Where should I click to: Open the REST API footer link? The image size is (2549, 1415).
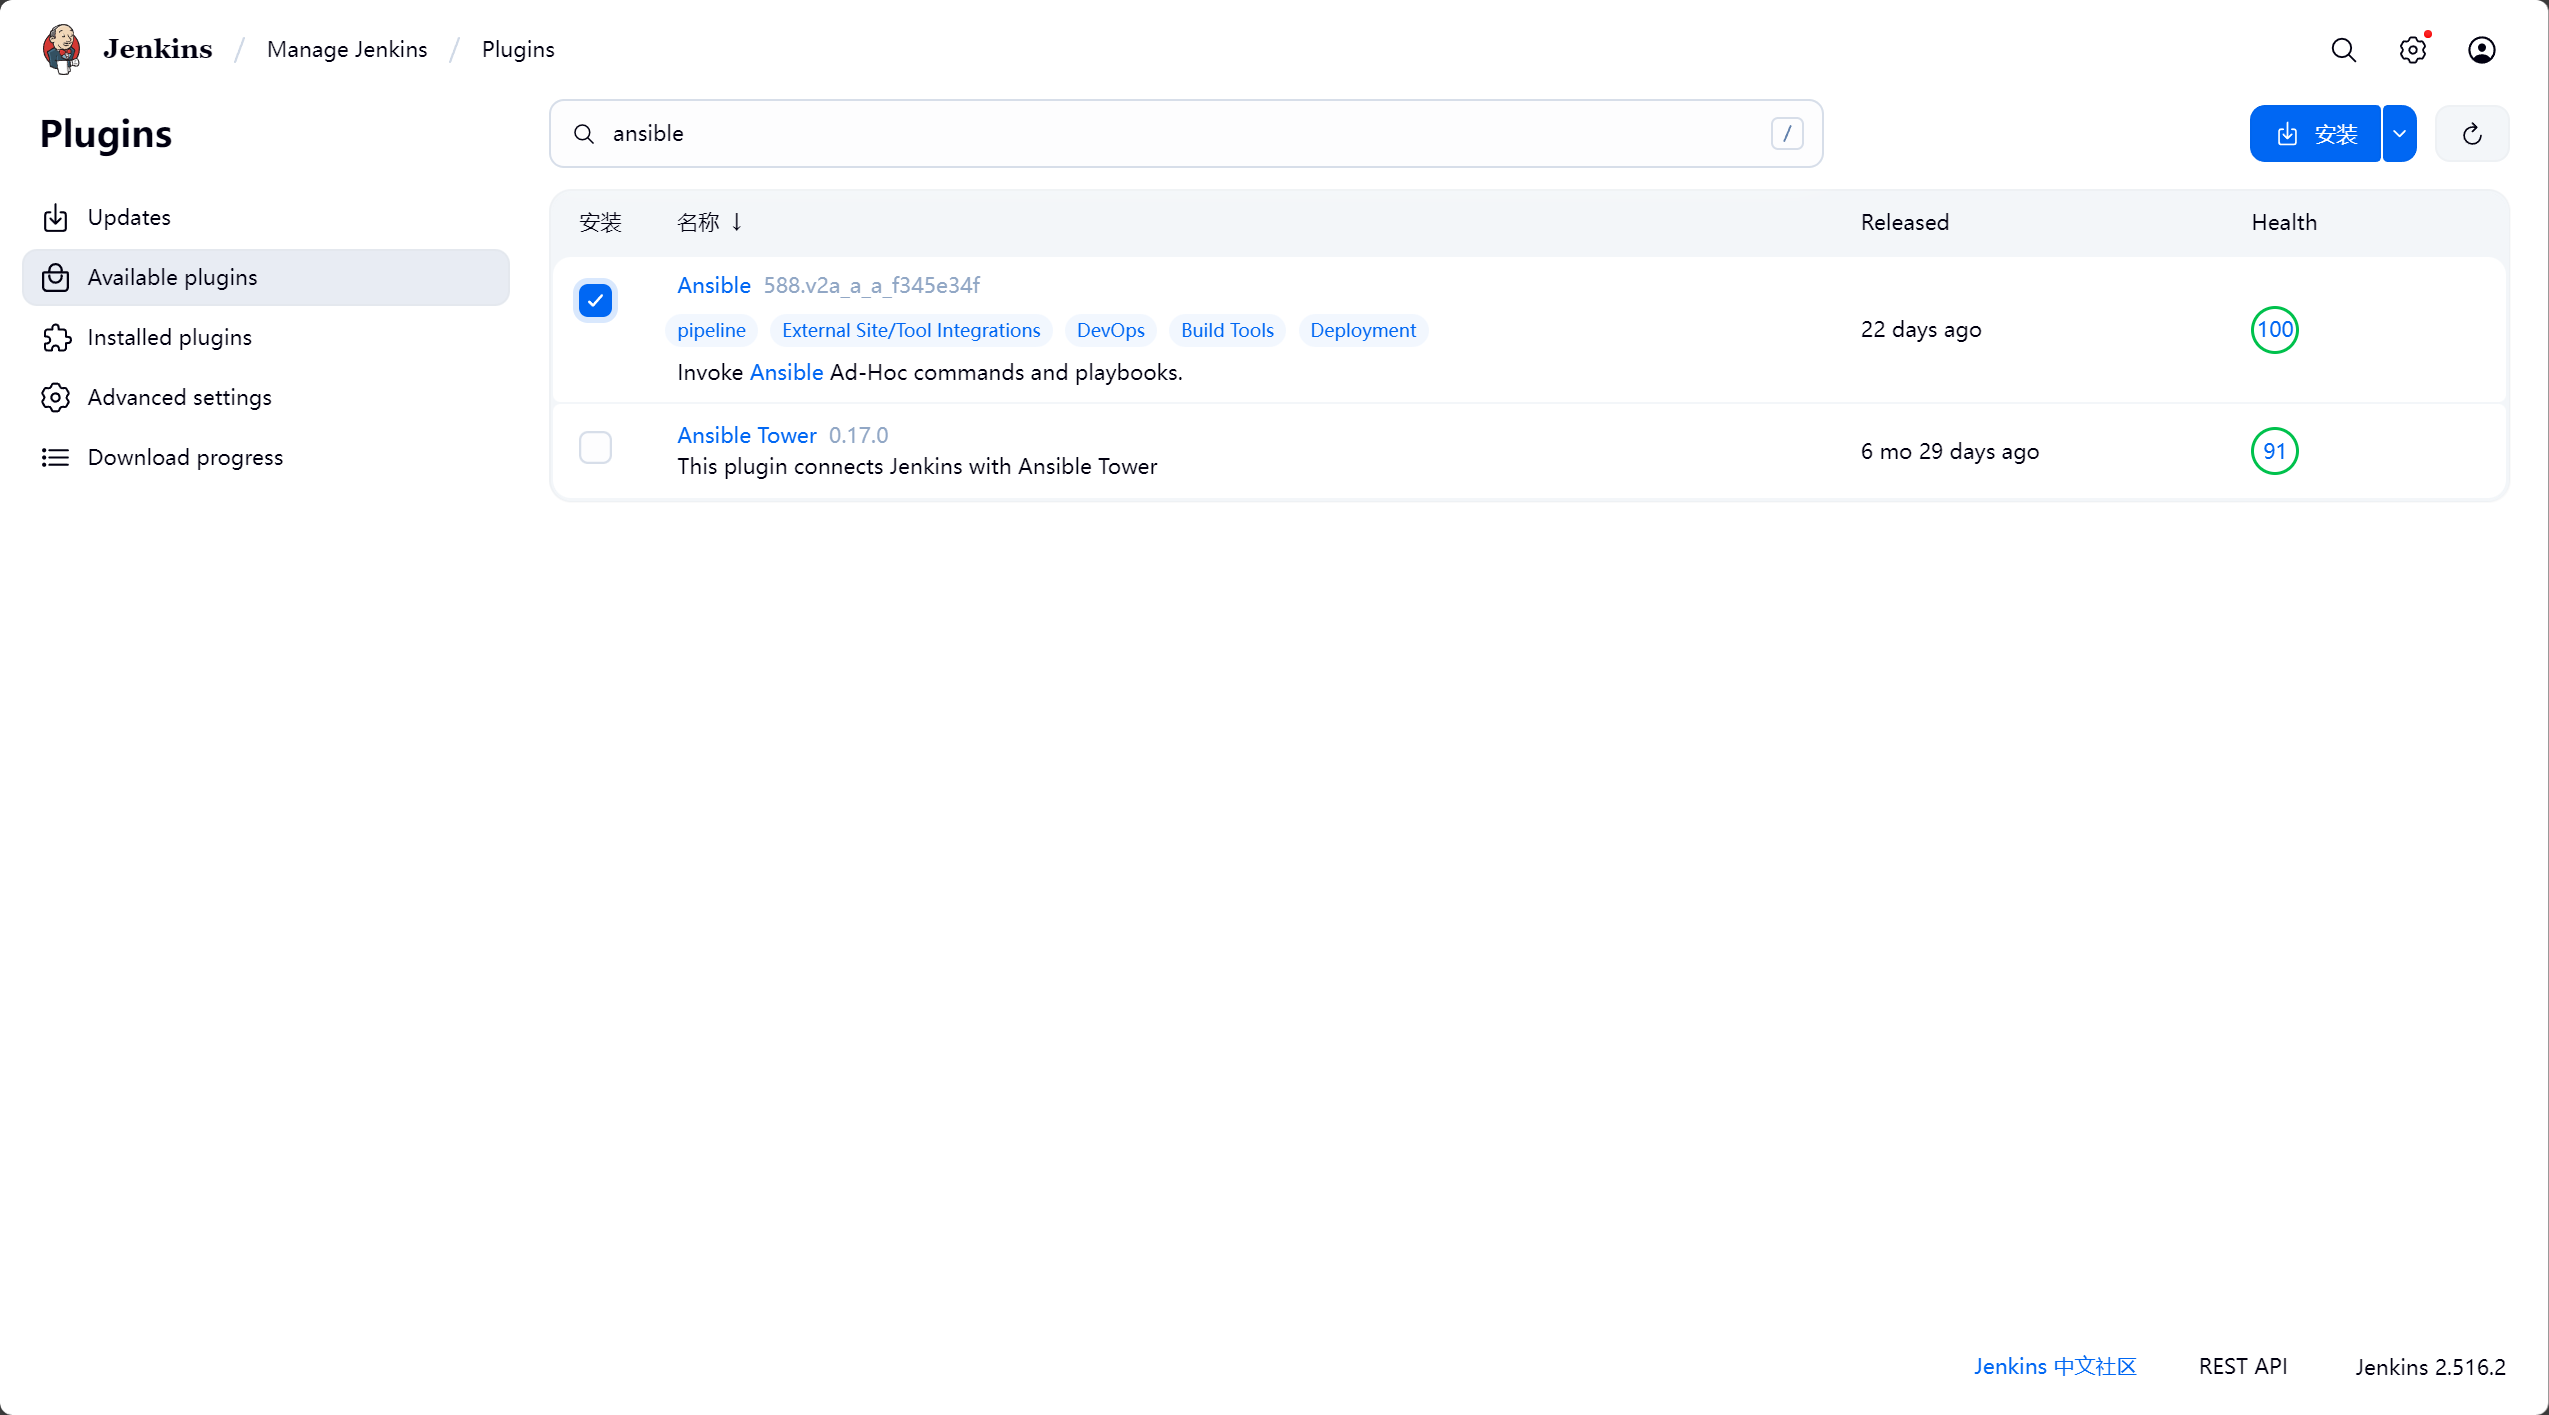point(2243,1366)
